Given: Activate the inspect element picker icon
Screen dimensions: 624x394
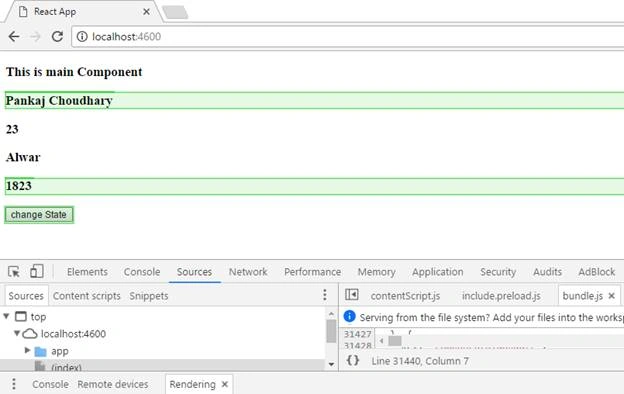Looking at the screenshot, I should pyautogui.click(x=14, y=272).
